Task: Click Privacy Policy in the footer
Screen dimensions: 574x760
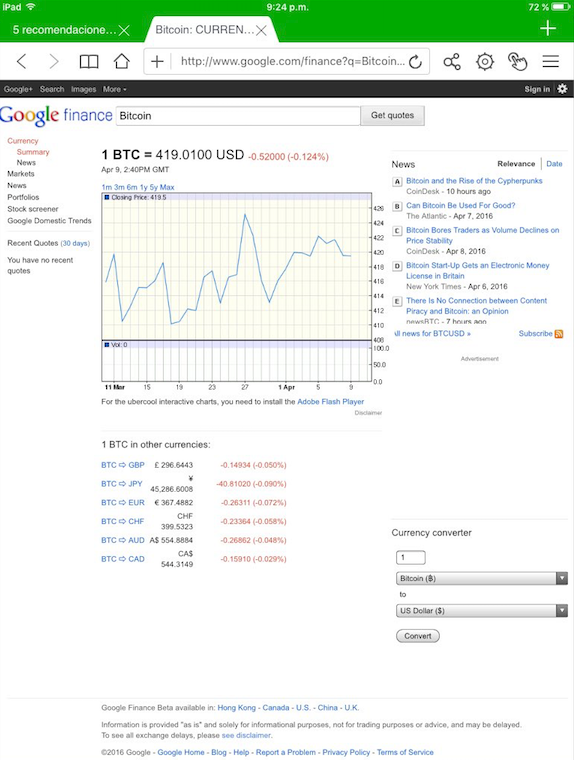Action: pyautogui.click(x=346, y=752)
